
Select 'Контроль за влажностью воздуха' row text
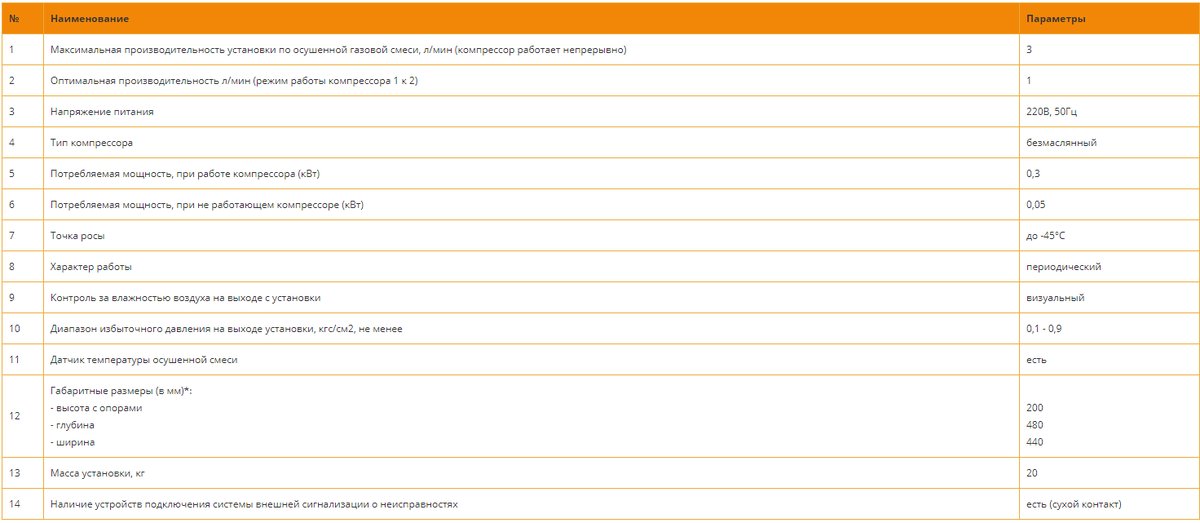tap(185, 298)
